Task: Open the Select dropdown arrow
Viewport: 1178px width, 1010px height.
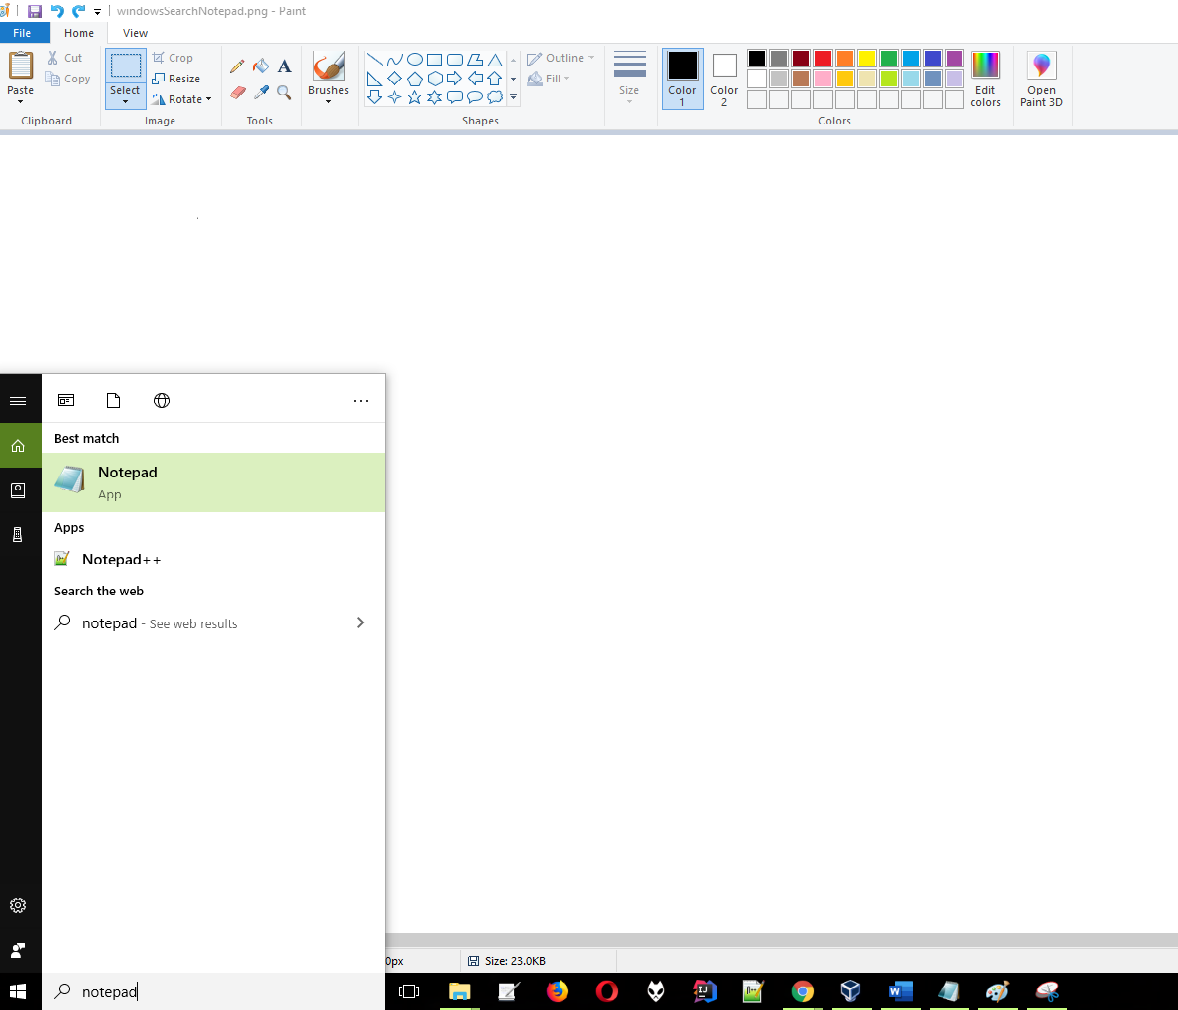Action: tap(125, 101)
